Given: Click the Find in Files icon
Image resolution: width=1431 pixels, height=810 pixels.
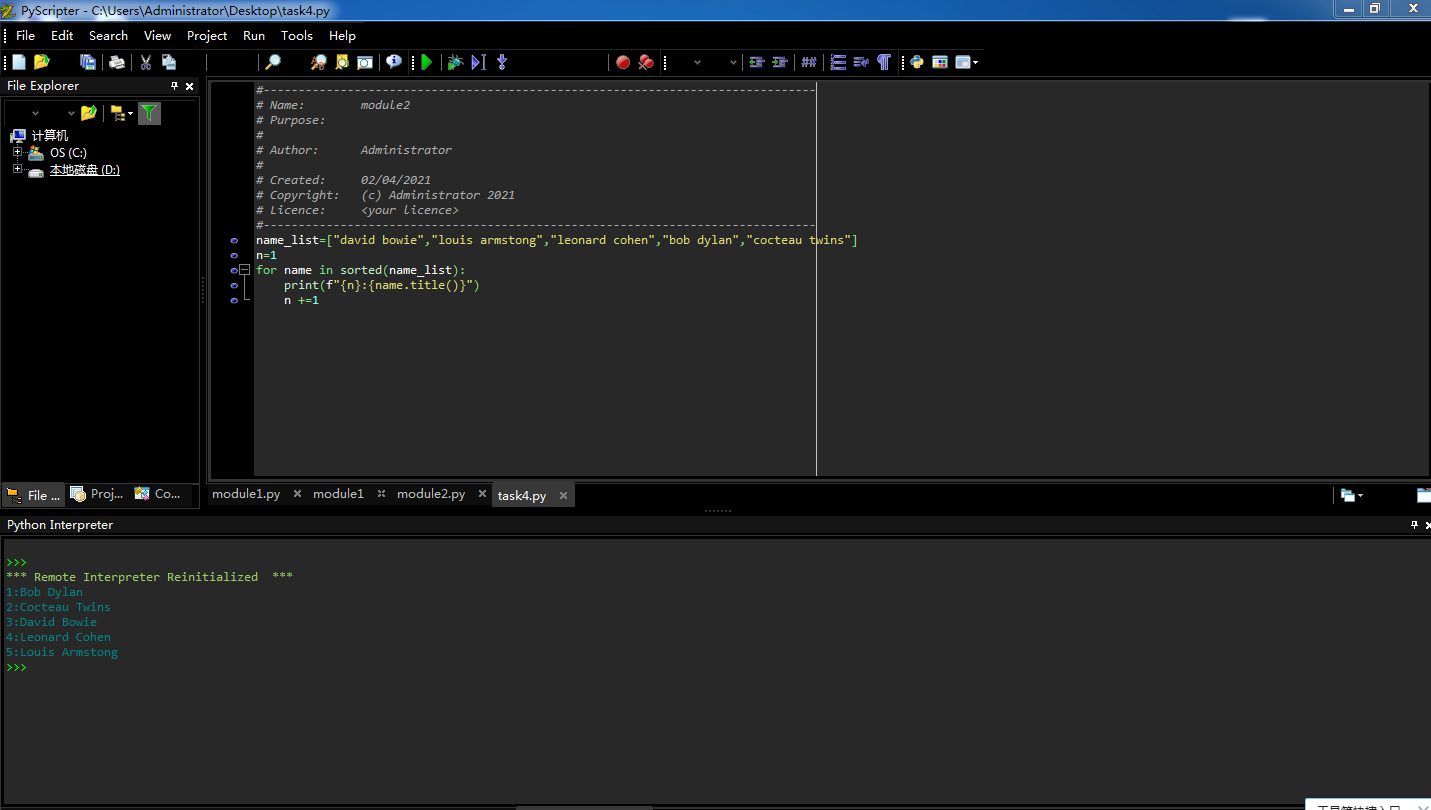Looking at the screenshot, I should [342, 62].
